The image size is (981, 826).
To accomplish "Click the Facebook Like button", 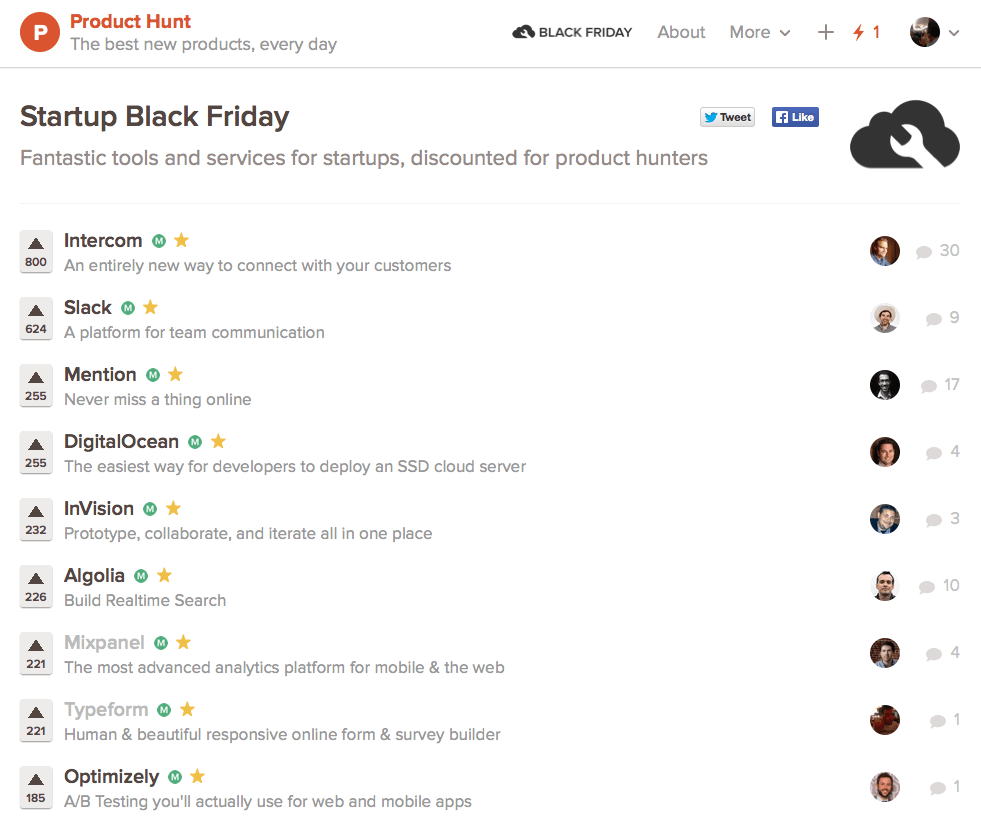I will [795, 117].
